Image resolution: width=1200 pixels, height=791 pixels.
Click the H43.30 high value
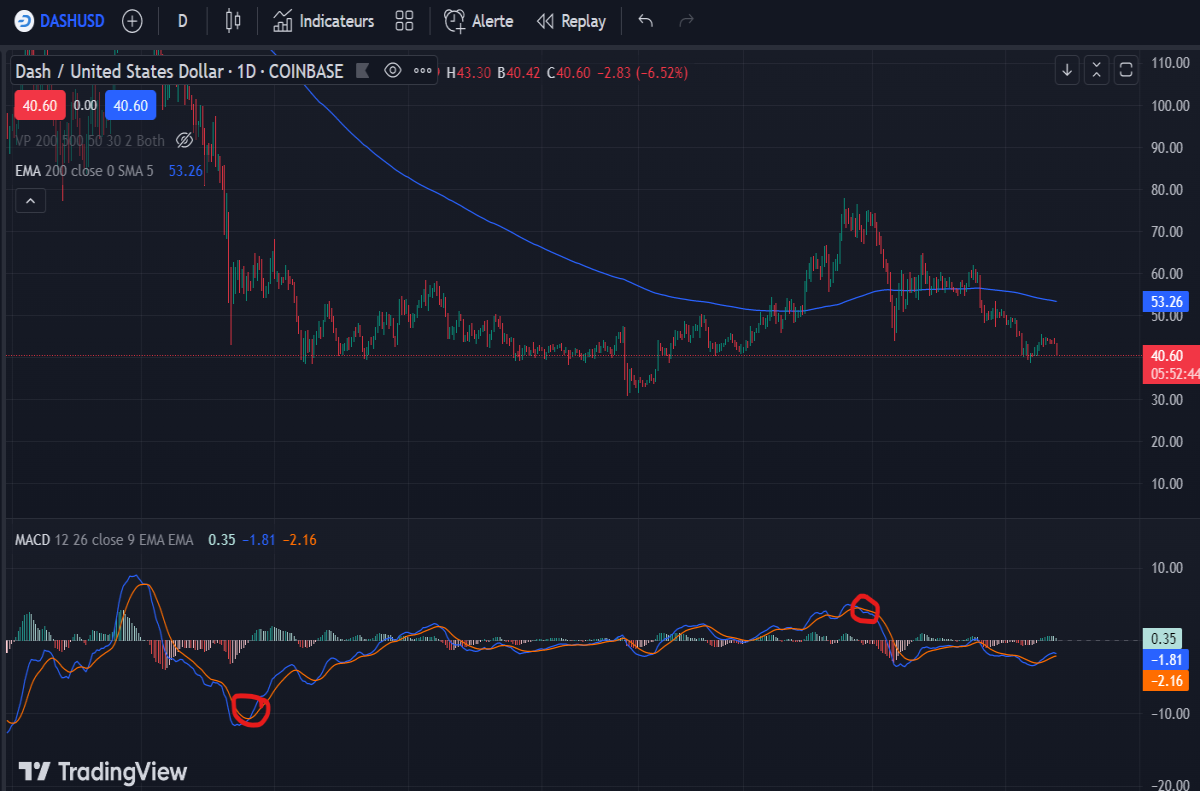click(x=468, y=72)
